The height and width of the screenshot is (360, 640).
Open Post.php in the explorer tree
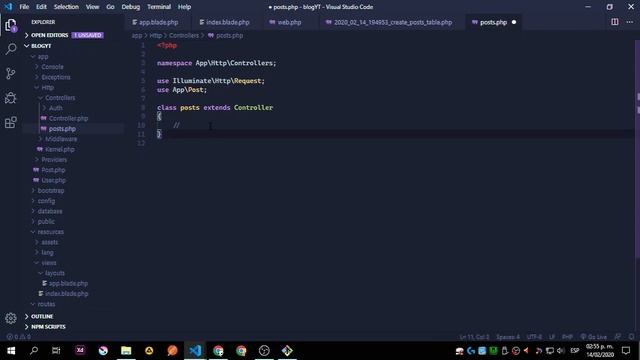point(53,170)
